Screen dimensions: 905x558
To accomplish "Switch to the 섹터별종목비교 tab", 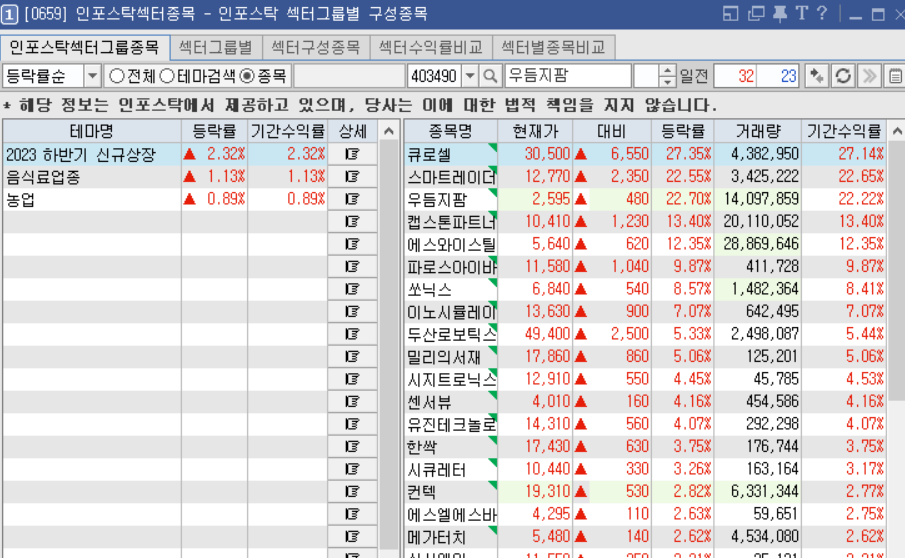I will click(x=554, y=47).
